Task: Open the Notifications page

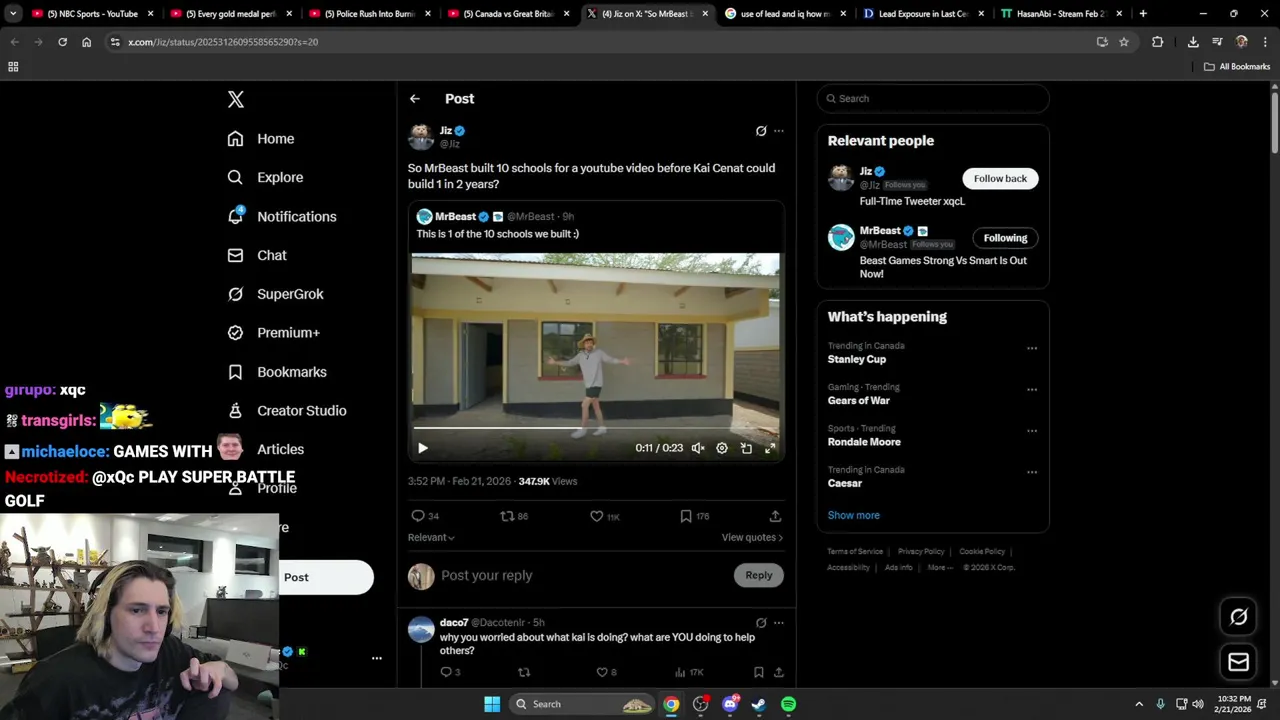Action: tap(282, 216)
